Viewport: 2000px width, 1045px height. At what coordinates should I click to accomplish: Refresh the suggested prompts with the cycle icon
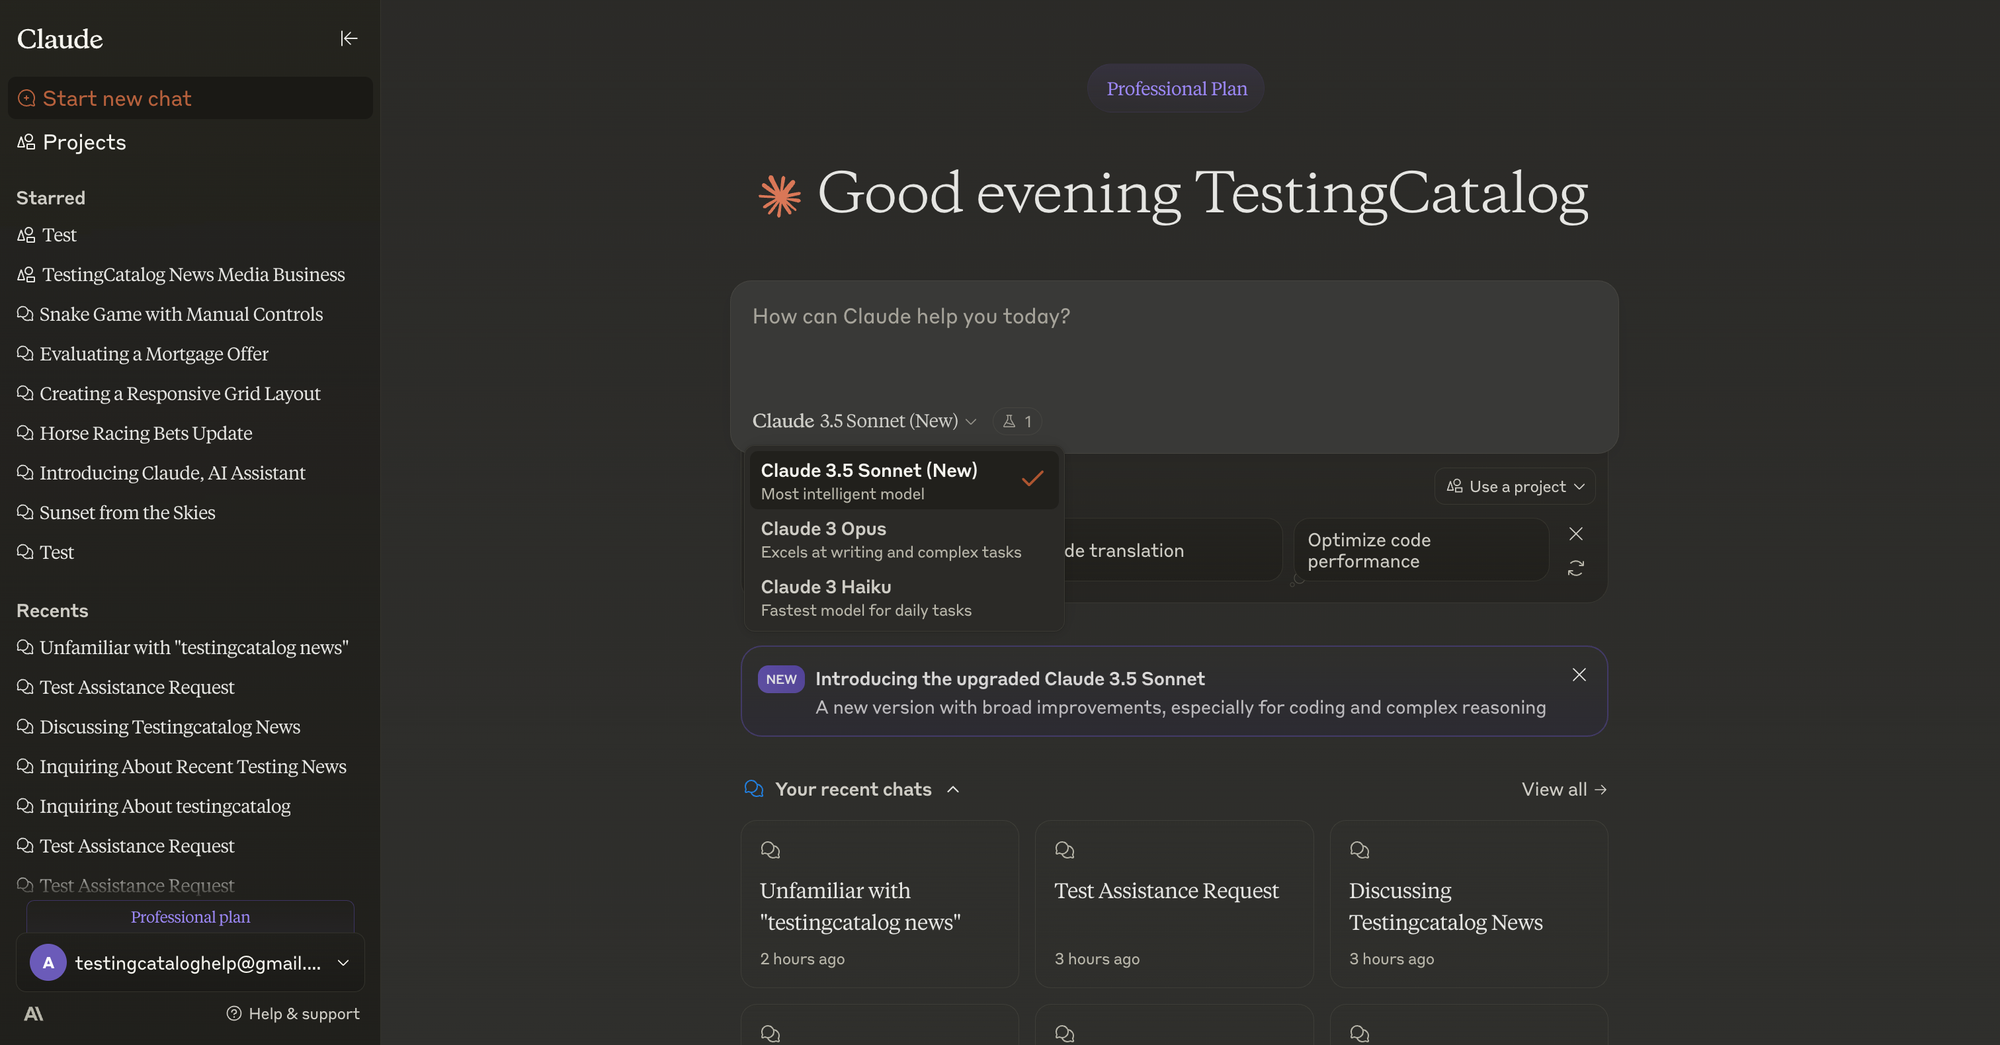(x=1576, y=568)
